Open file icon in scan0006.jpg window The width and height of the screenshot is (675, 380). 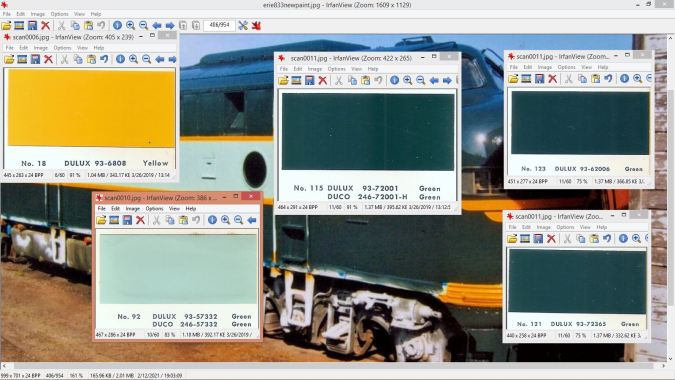[9, 59]
